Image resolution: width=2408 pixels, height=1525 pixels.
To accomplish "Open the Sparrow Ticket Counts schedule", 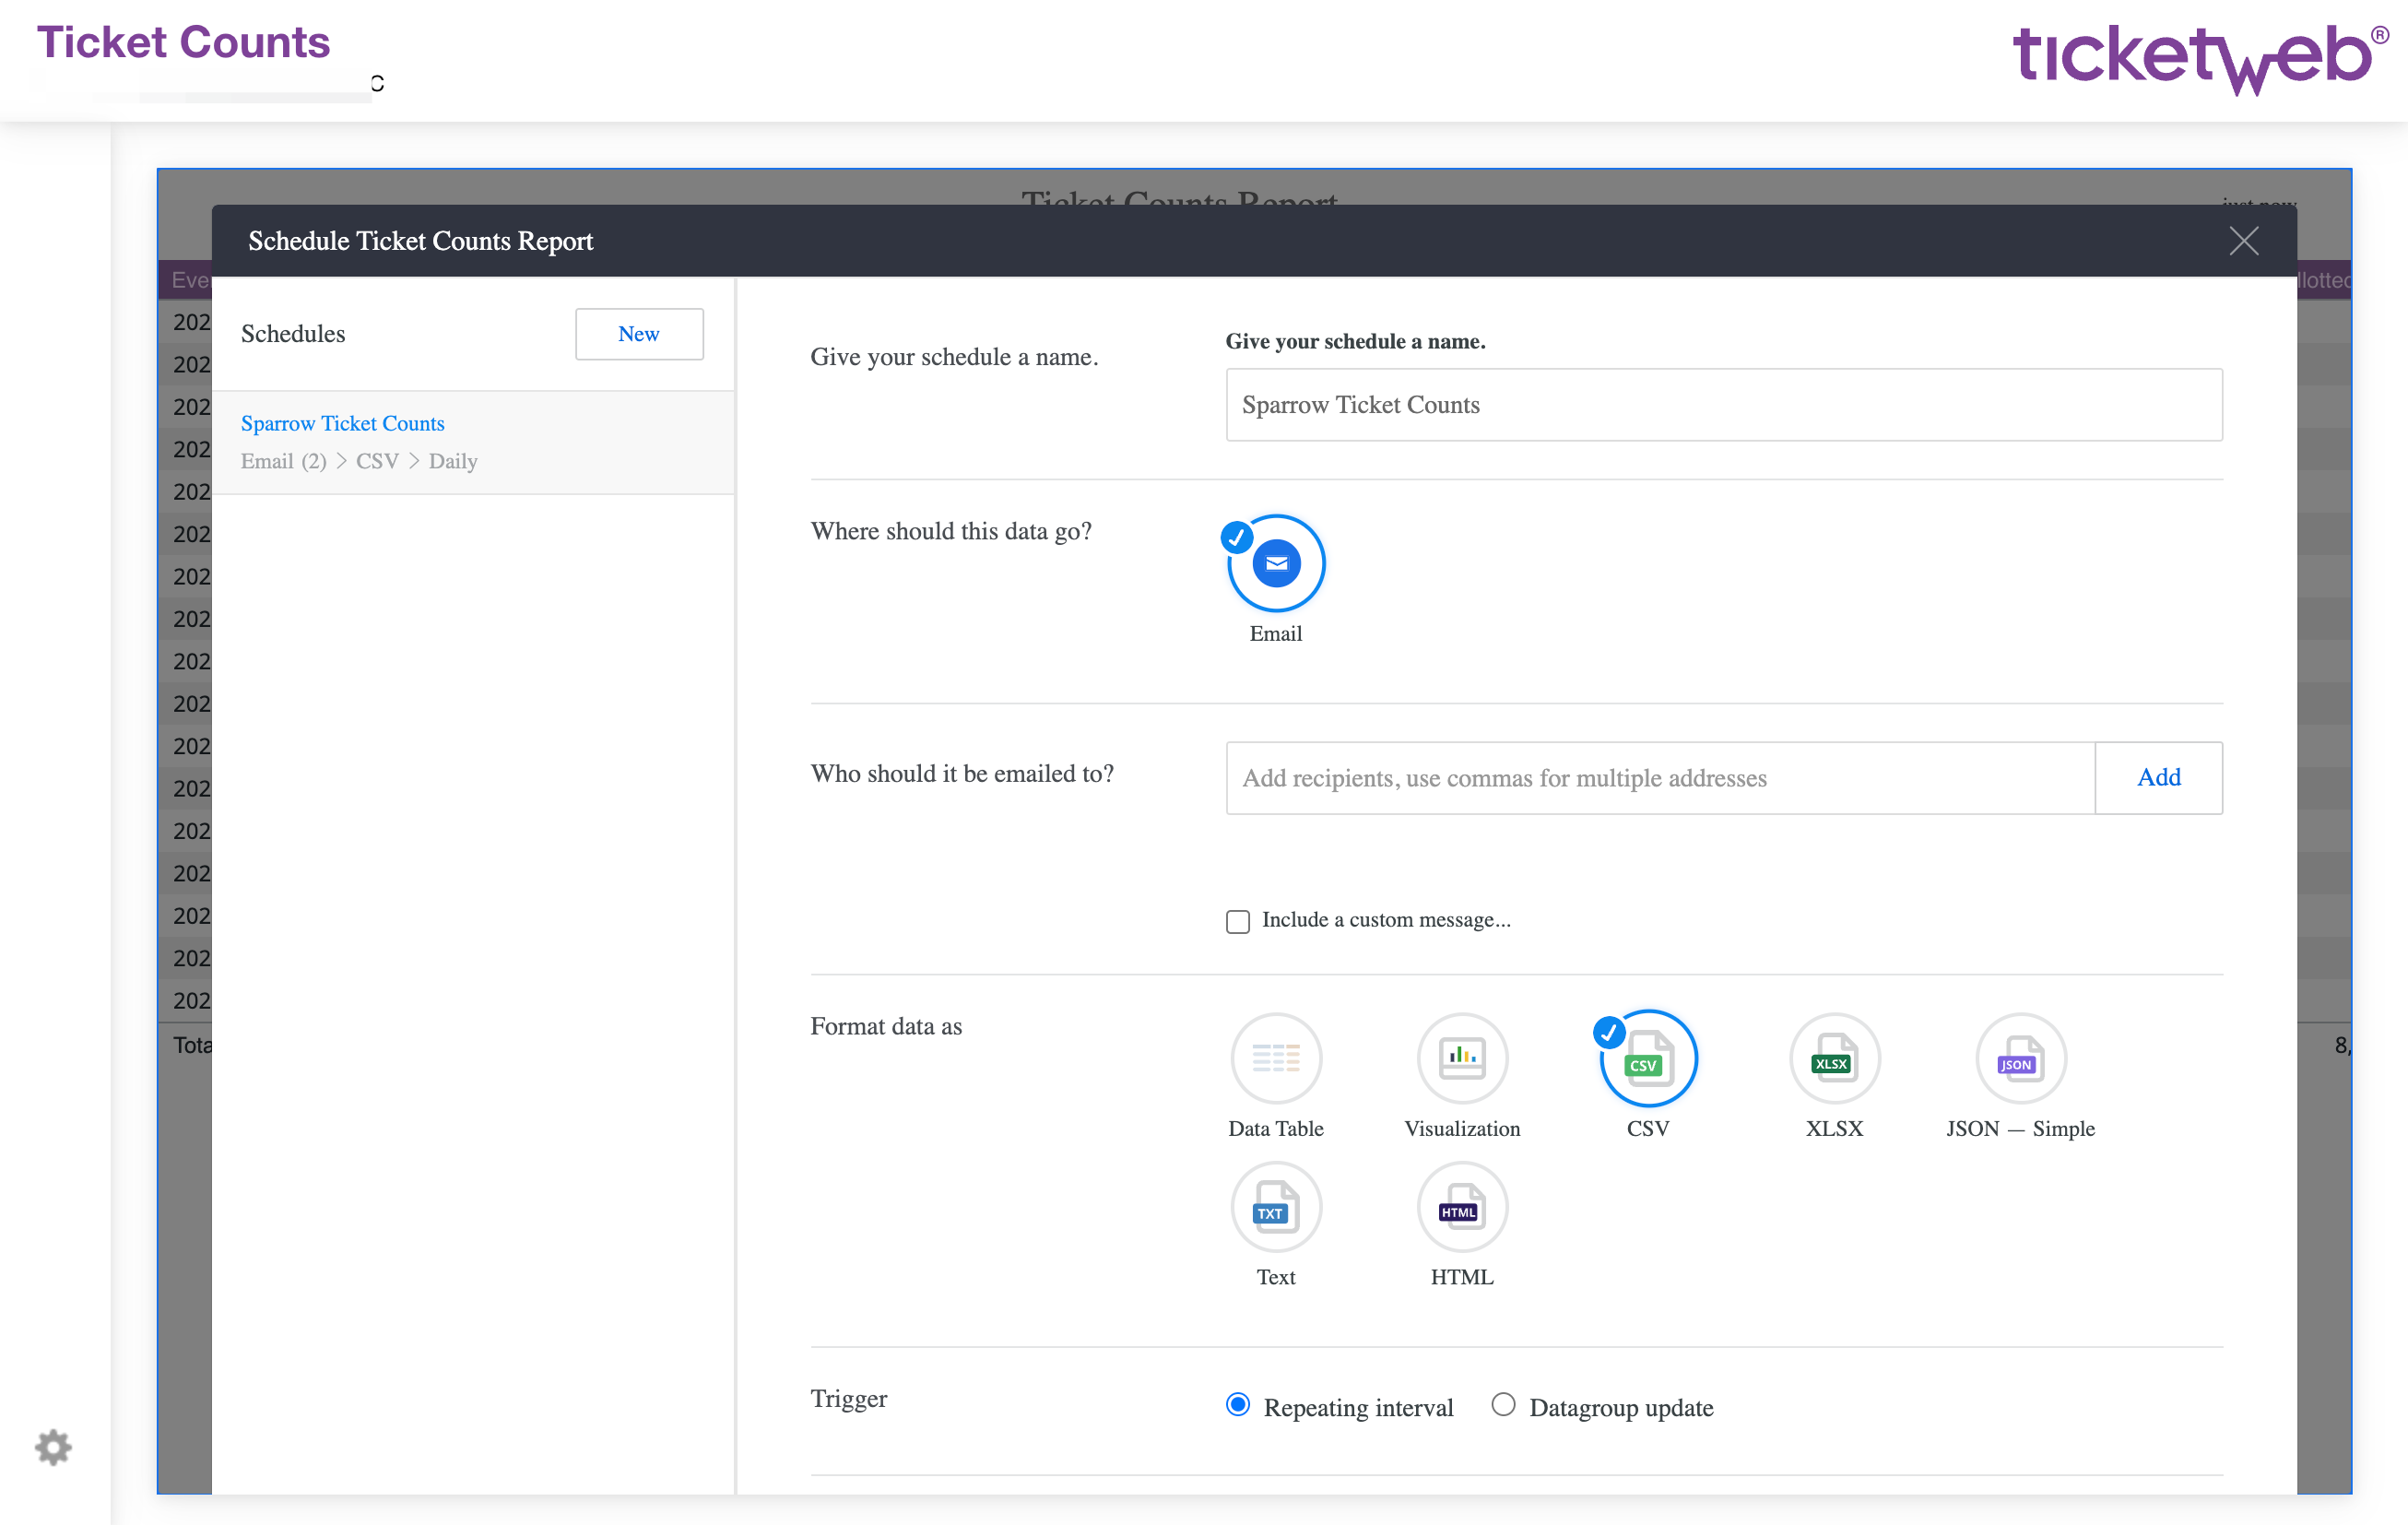I will [343, 423].
